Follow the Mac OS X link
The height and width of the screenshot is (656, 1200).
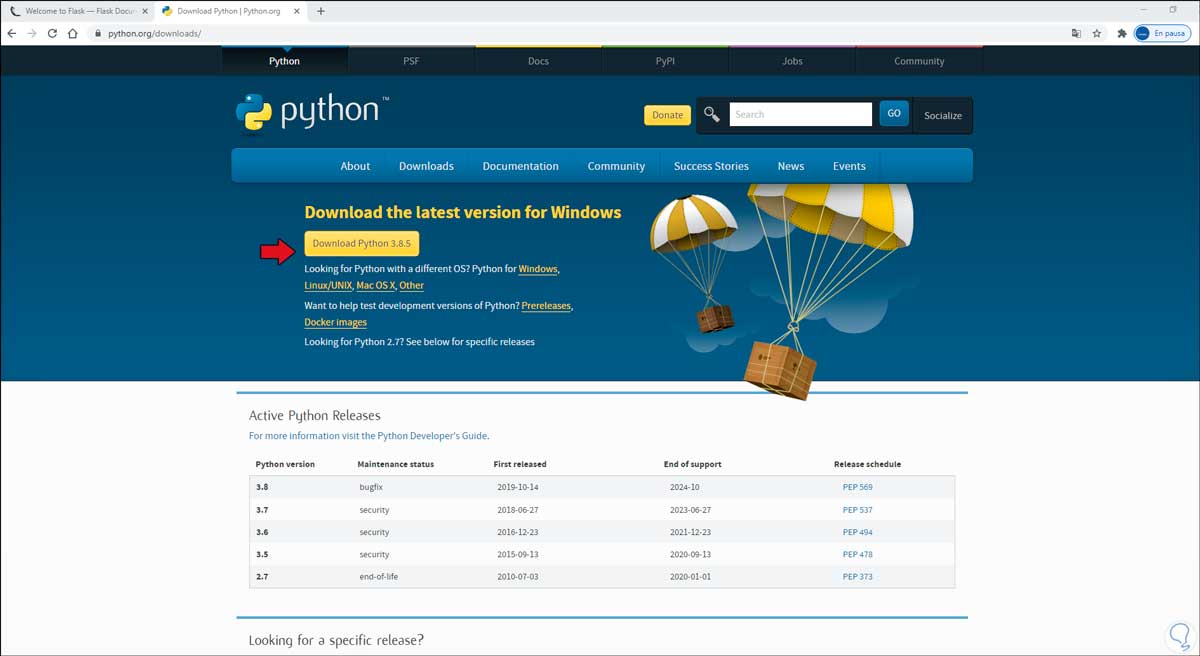click(x=376, y=285)
